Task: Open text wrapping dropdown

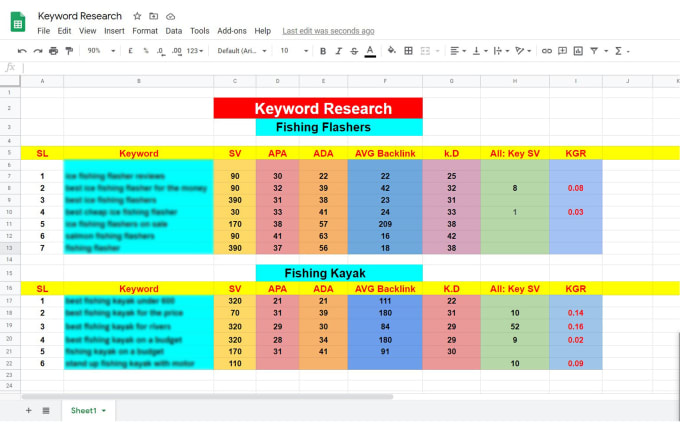Action: (501, 51)
